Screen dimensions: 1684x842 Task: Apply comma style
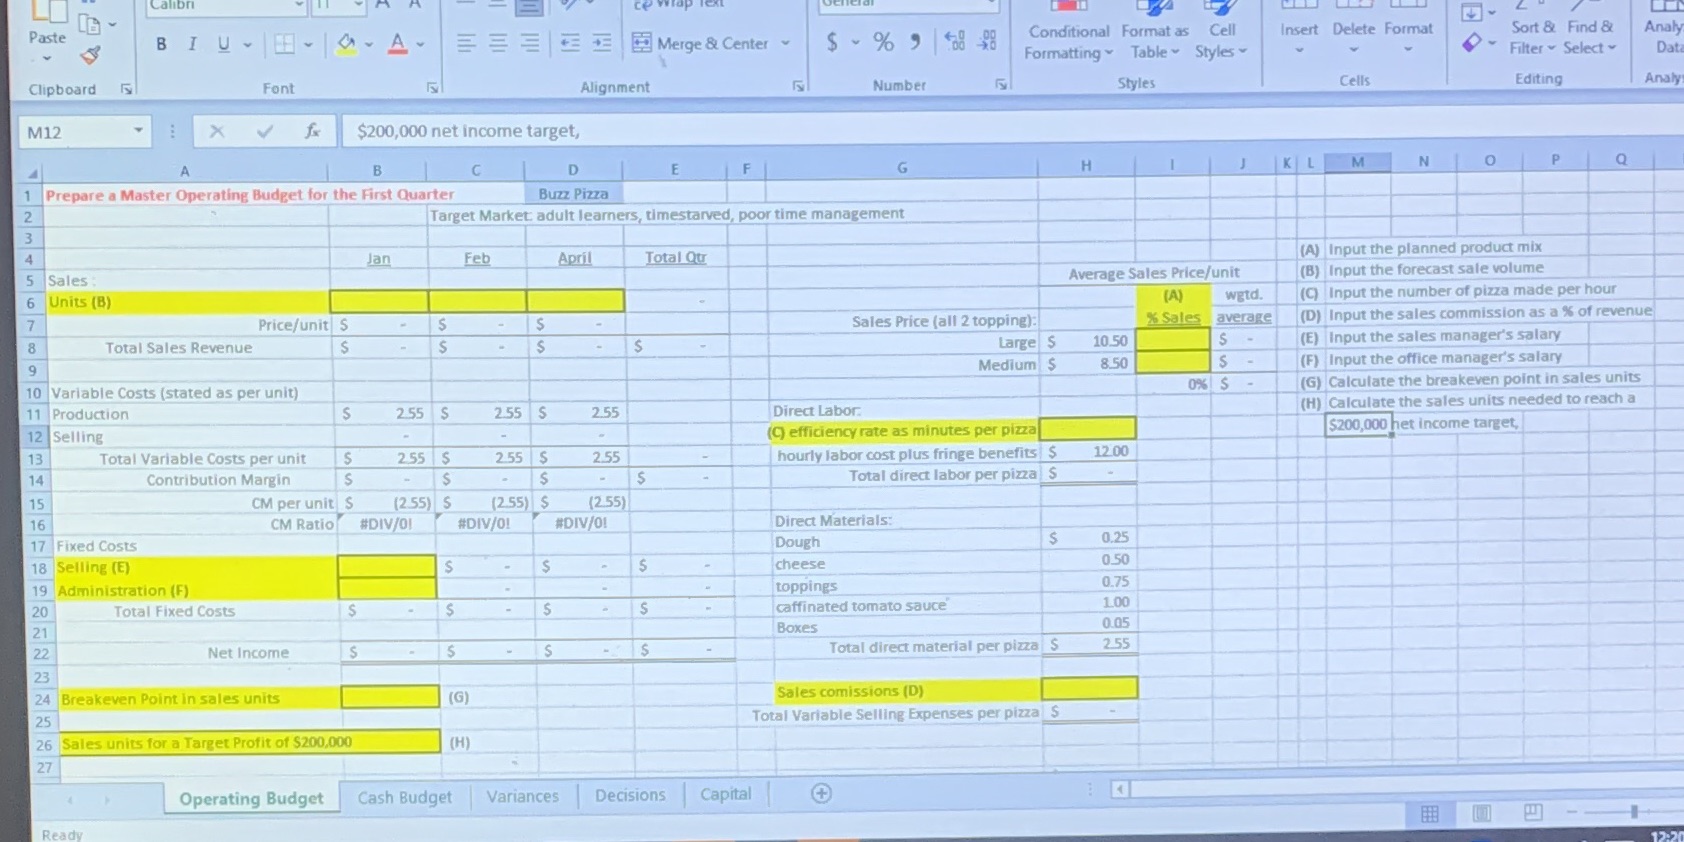point(915,42)
